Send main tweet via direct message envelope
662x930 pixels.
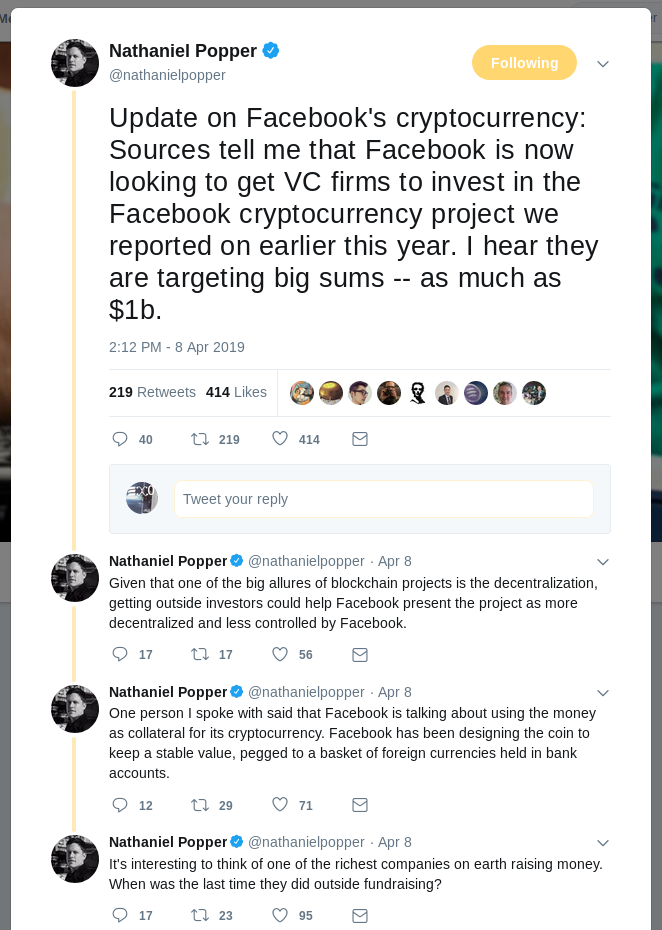tap(360, 439)
